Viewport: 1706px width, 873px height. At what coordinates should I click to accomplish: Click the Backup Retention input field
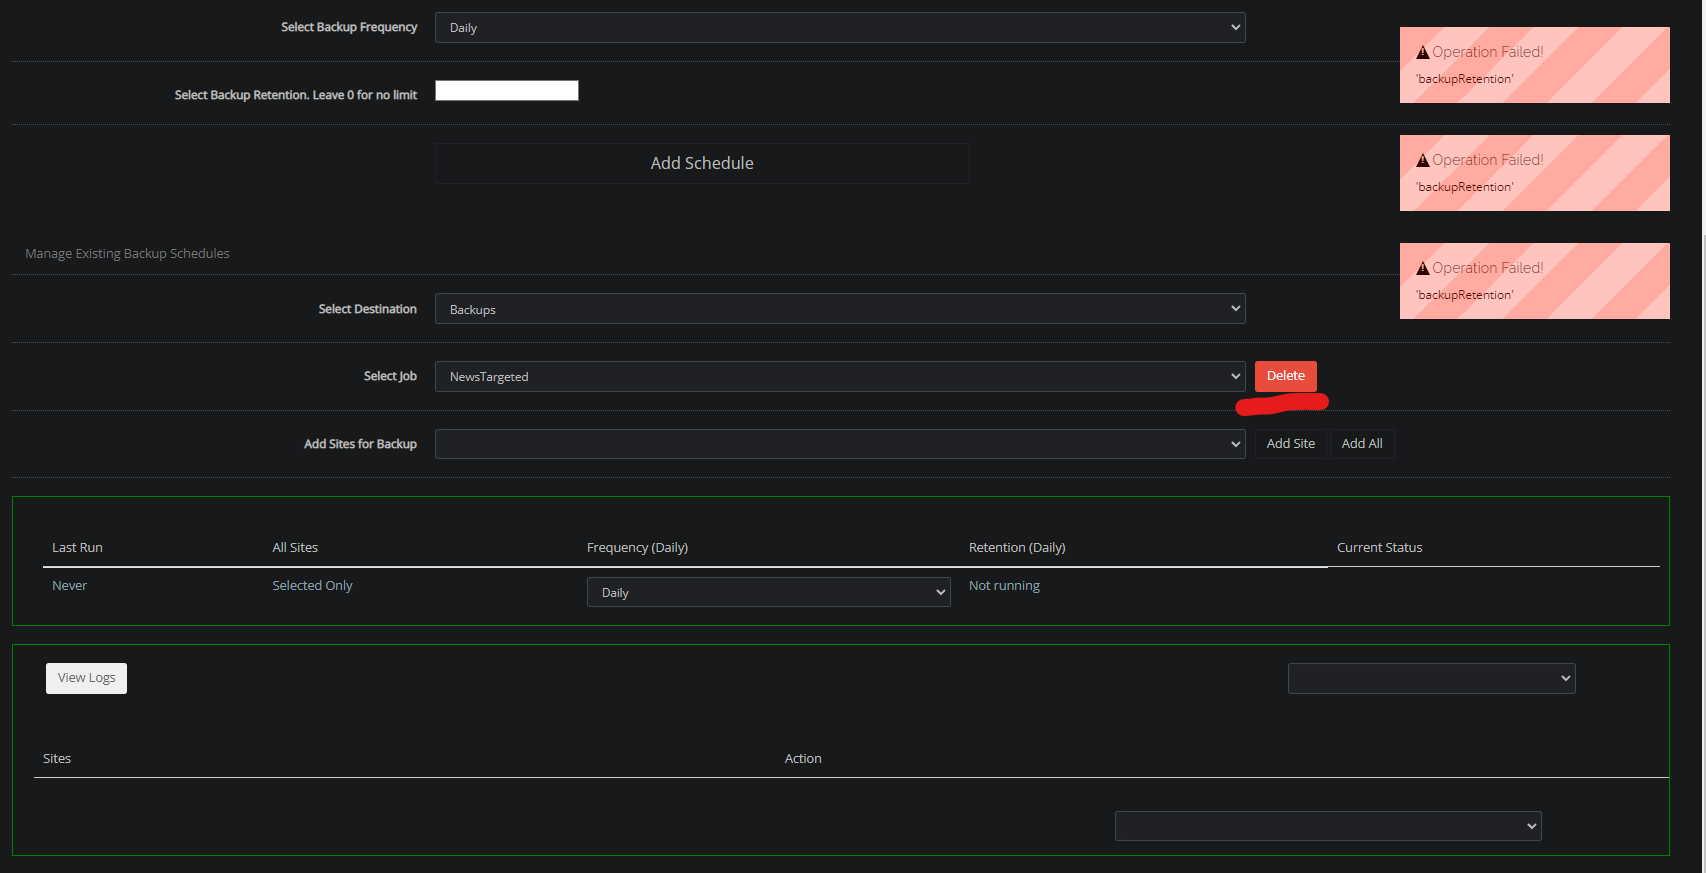(507, 91)
